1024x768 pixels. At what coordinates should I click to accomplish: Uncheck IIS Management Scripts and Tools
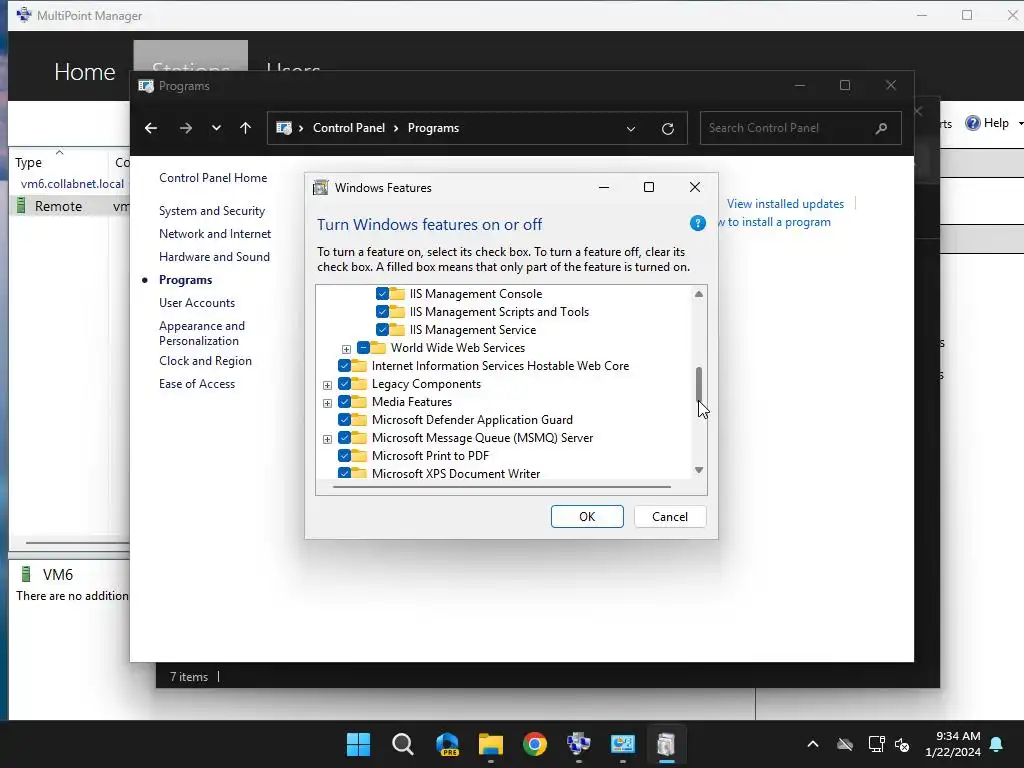[383, 312]
